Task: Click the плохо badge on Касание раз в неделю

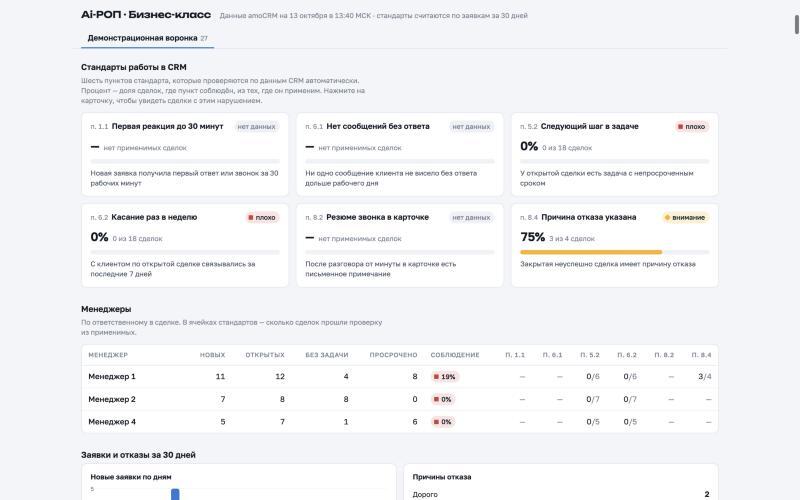Action: [x=262, y=217]
